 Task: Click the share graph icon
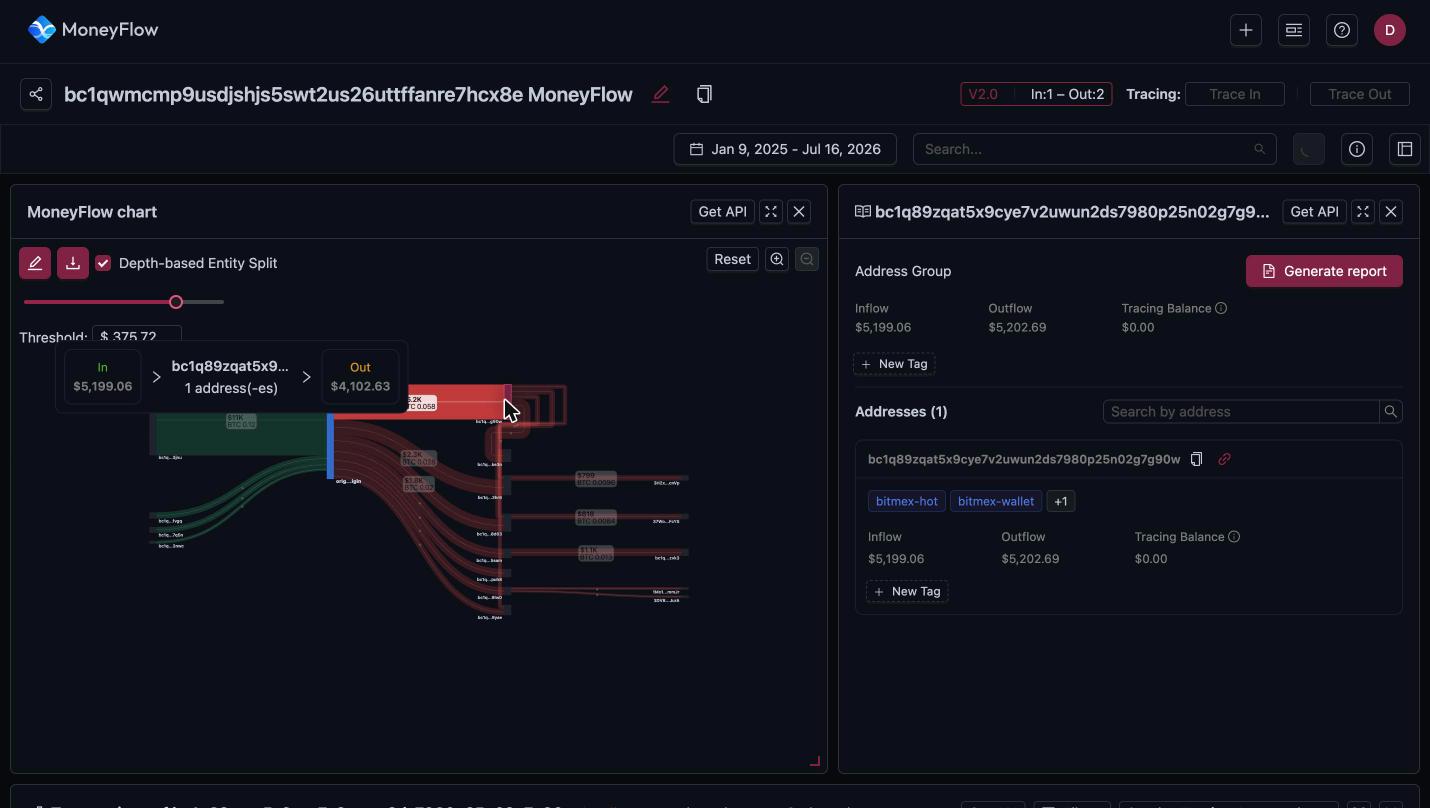pos(36,94)
